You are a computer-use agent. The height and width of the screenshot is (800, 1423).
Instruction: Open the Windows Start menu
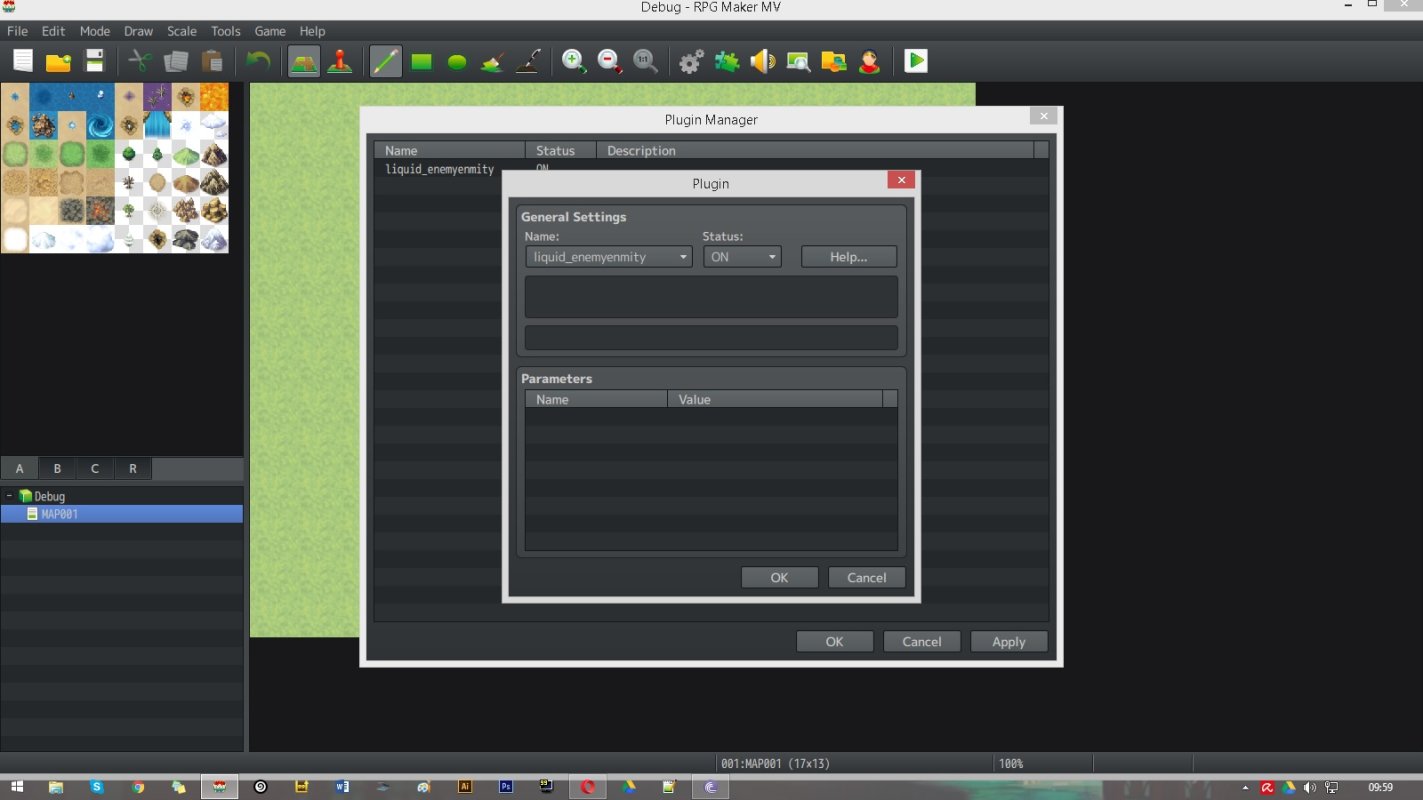17,787
